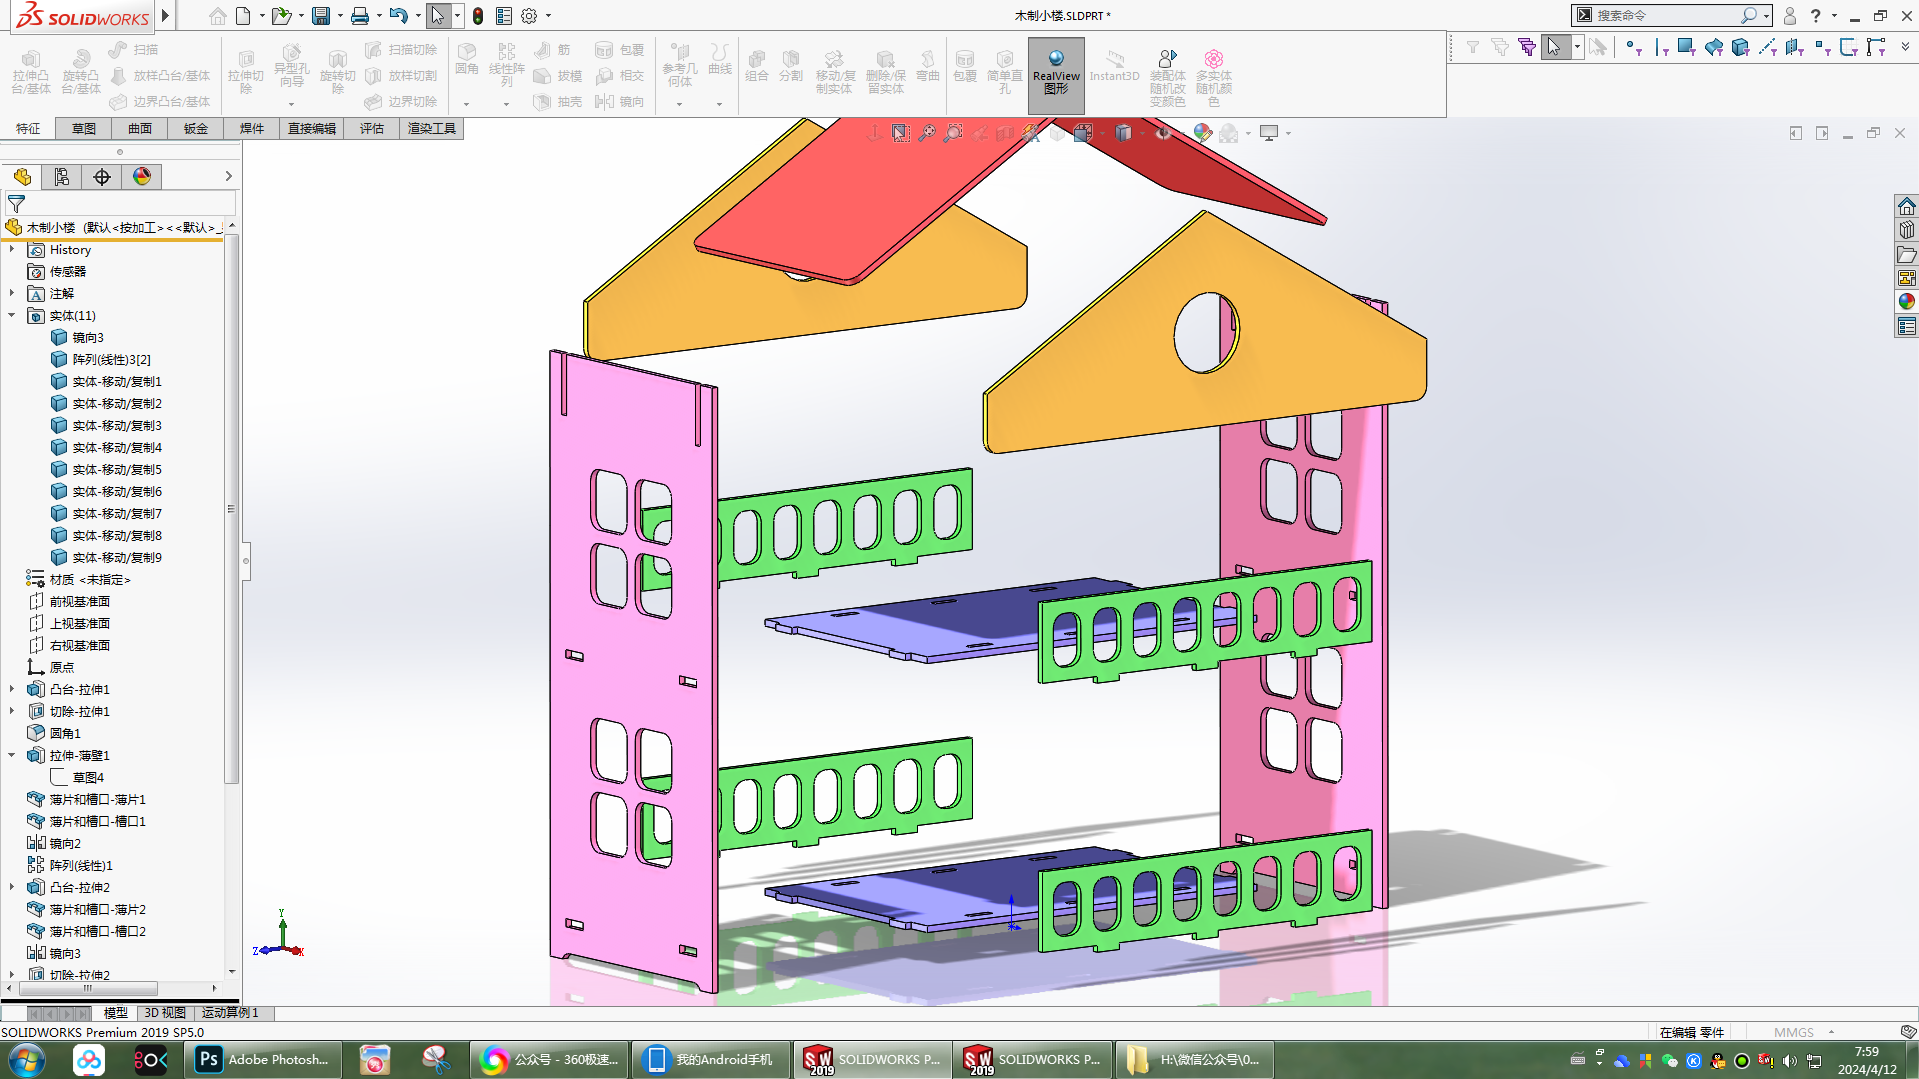
Task: Open Custom Properties task pane tab
Action: pos(1907,326)
